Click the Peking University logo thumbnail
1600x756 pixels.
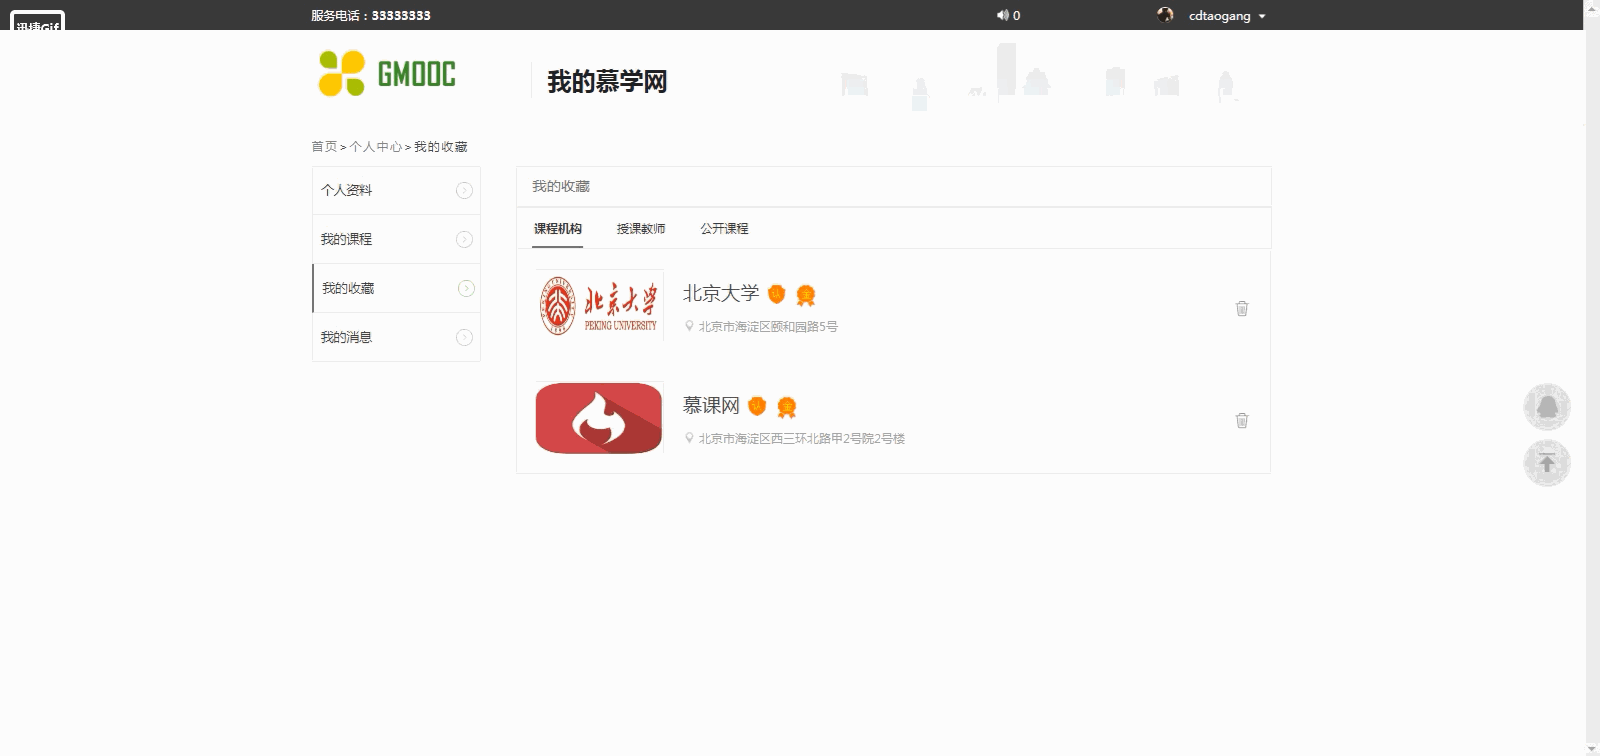(599, 305)
